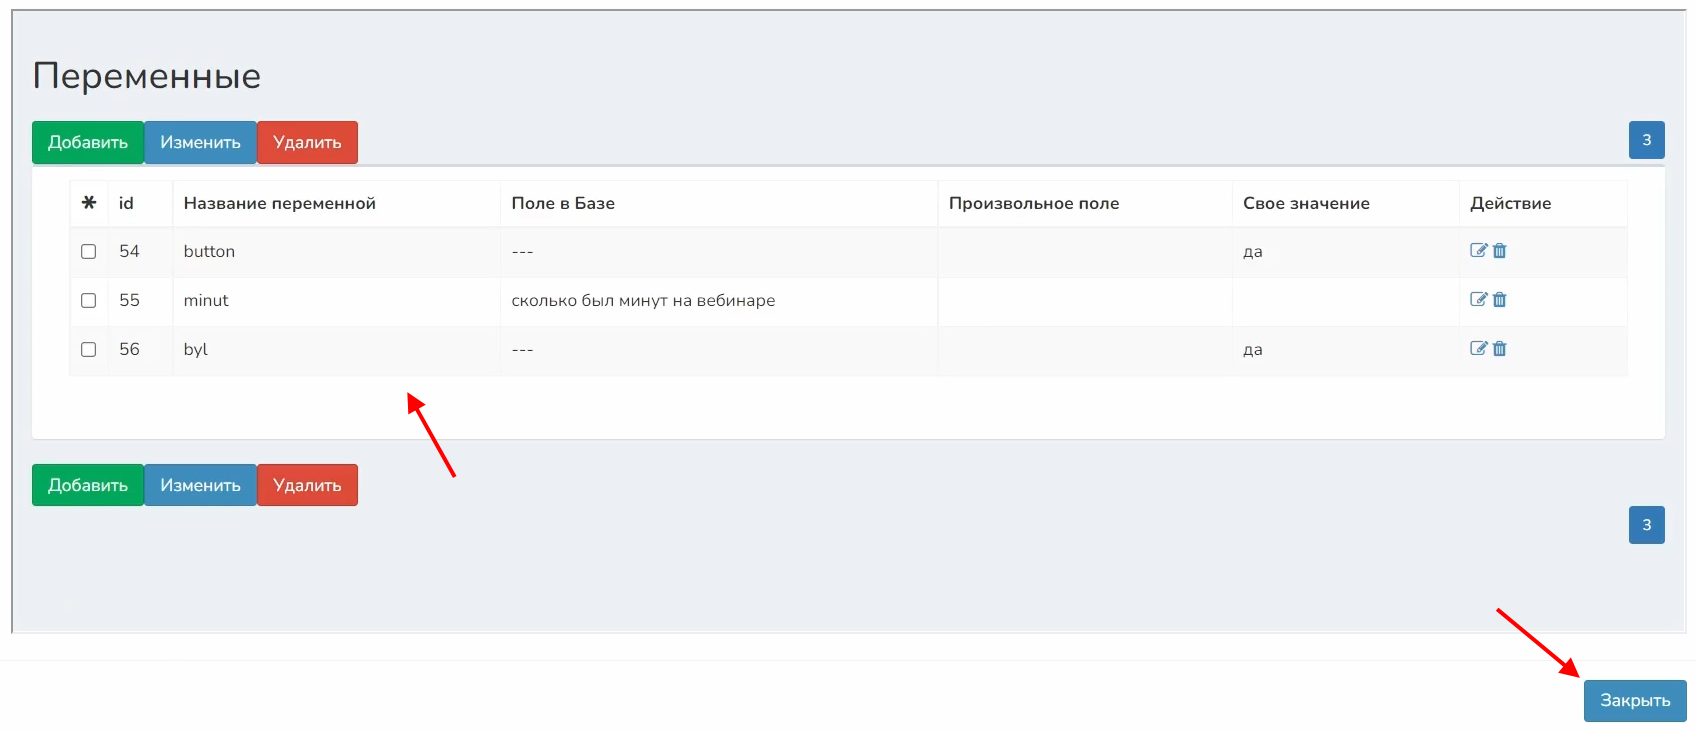Close the dialog with Закрыть button
The image size is (1696, 731).
1634,701
